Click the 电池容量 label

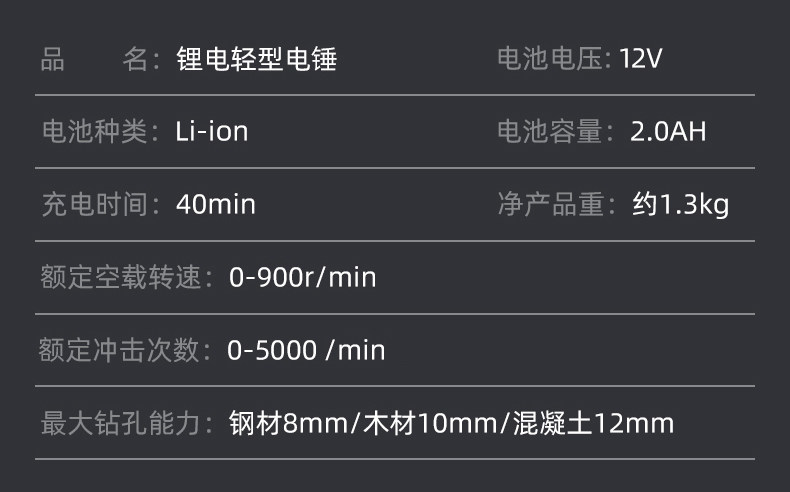coord(552,131)
